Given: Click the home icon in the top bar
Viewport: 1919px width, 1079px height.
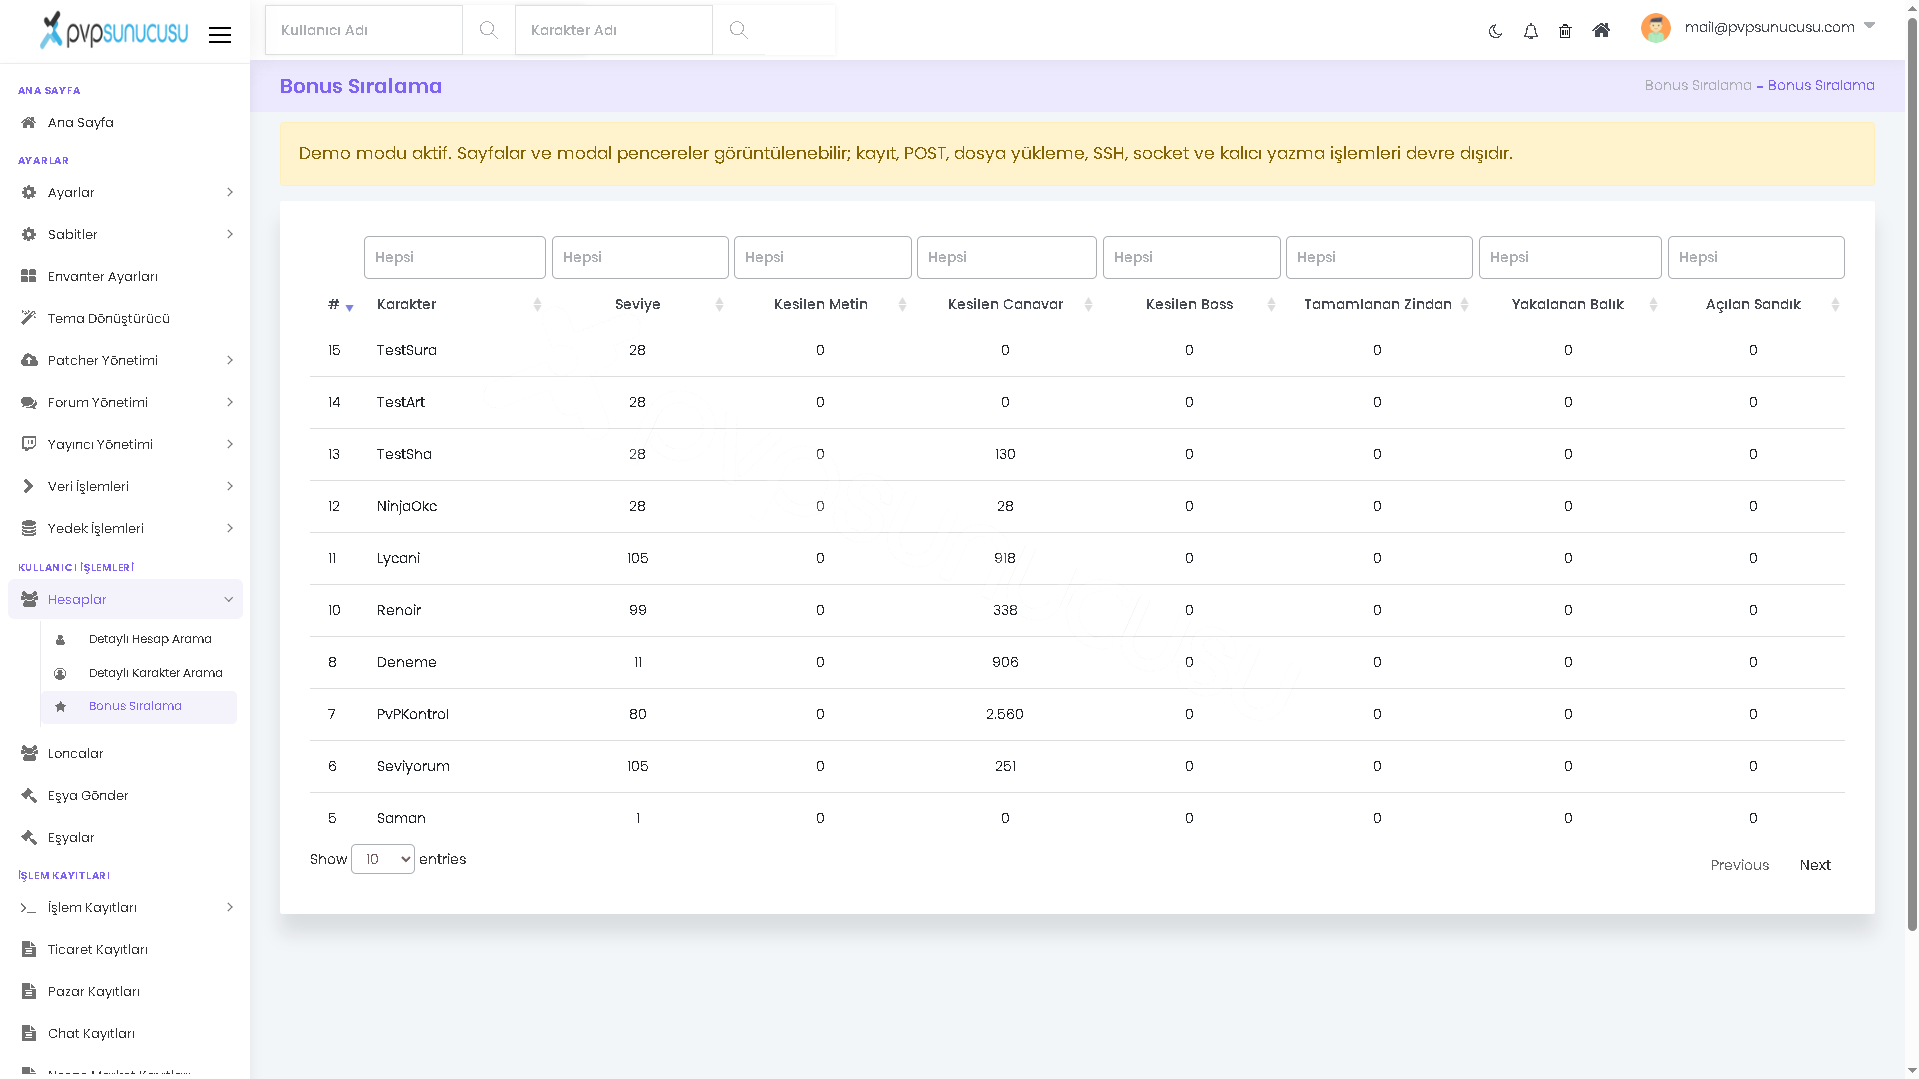Looking at the screenshot, I should coord(1601,30).
